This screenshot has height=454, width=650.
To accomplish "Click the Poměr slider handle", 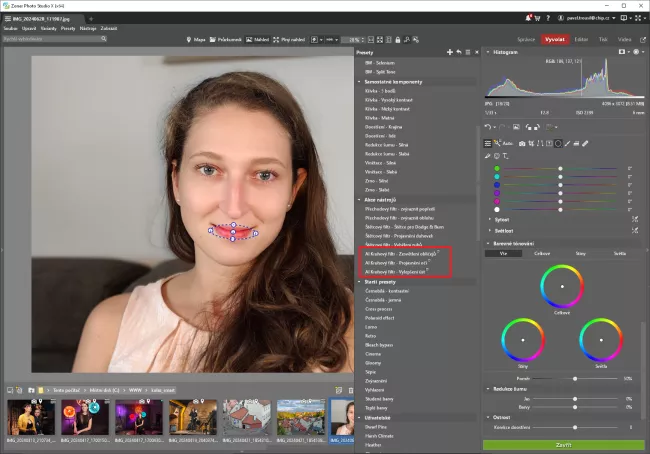I will tap(574, 379).
